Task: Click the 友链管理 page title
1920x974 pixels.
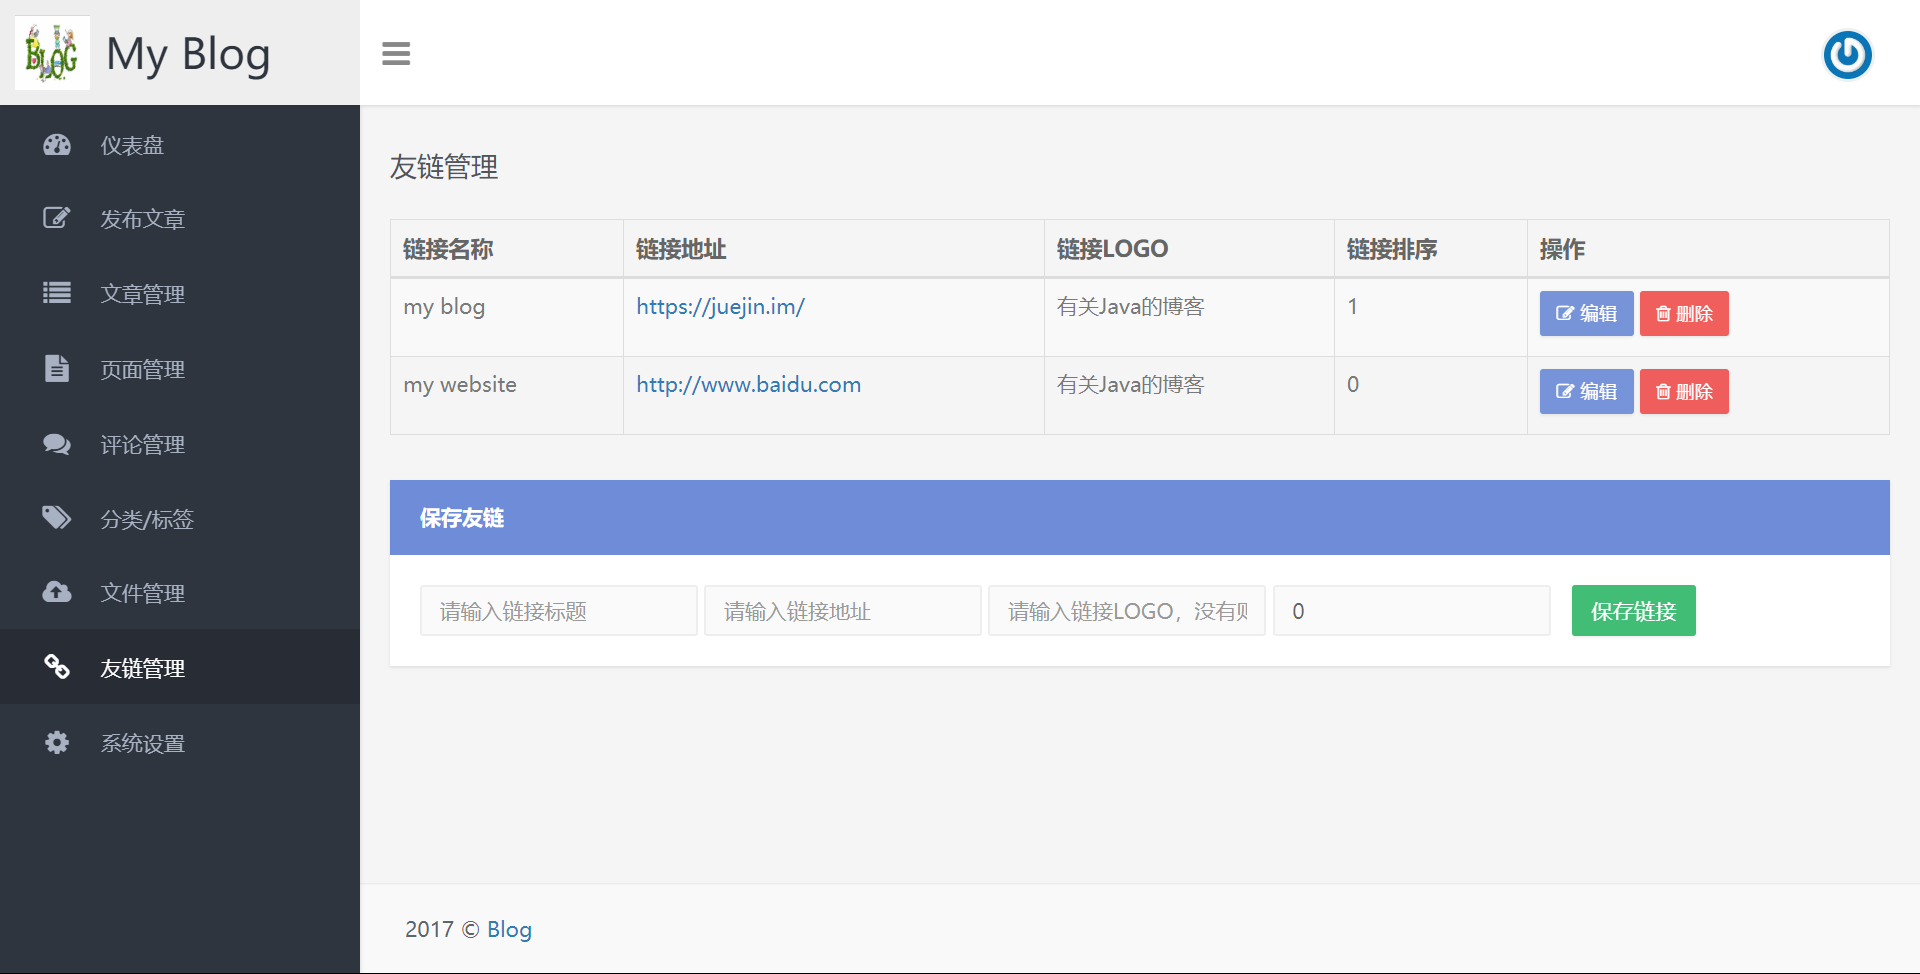Action: point(444,166)
